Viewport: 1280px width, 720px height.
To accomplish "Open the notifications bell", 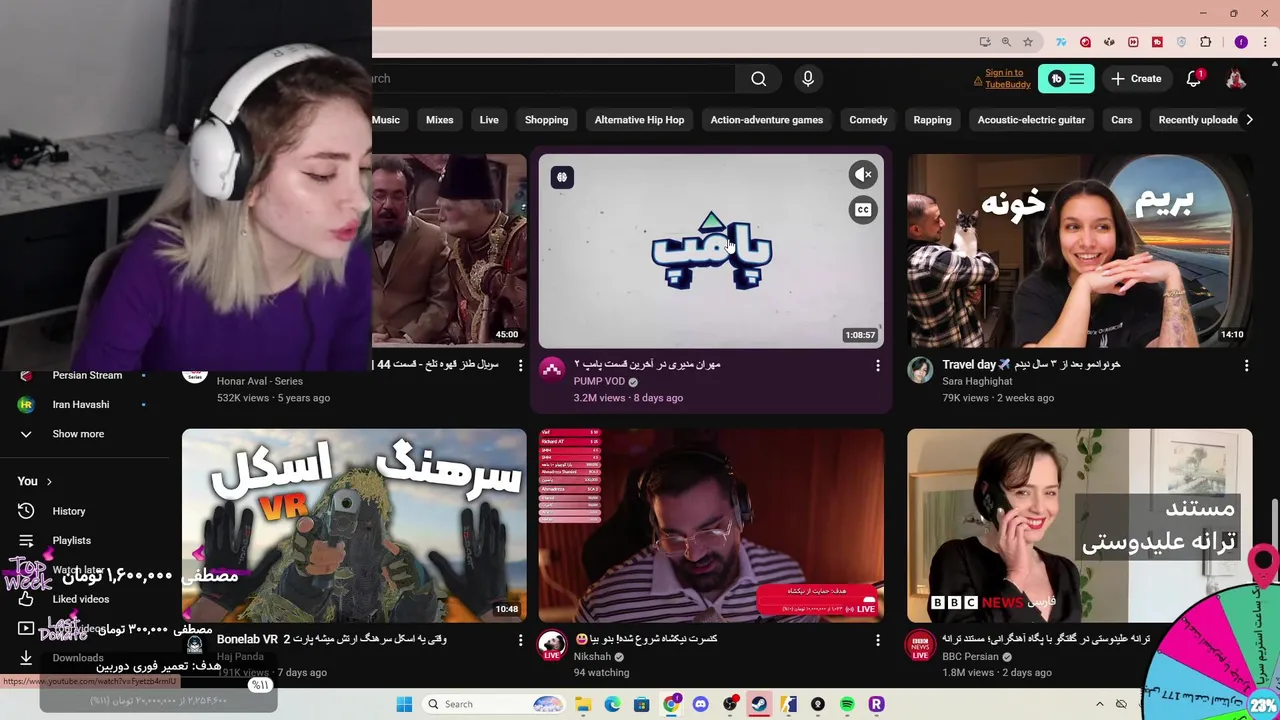I will tap(1194, 79).
